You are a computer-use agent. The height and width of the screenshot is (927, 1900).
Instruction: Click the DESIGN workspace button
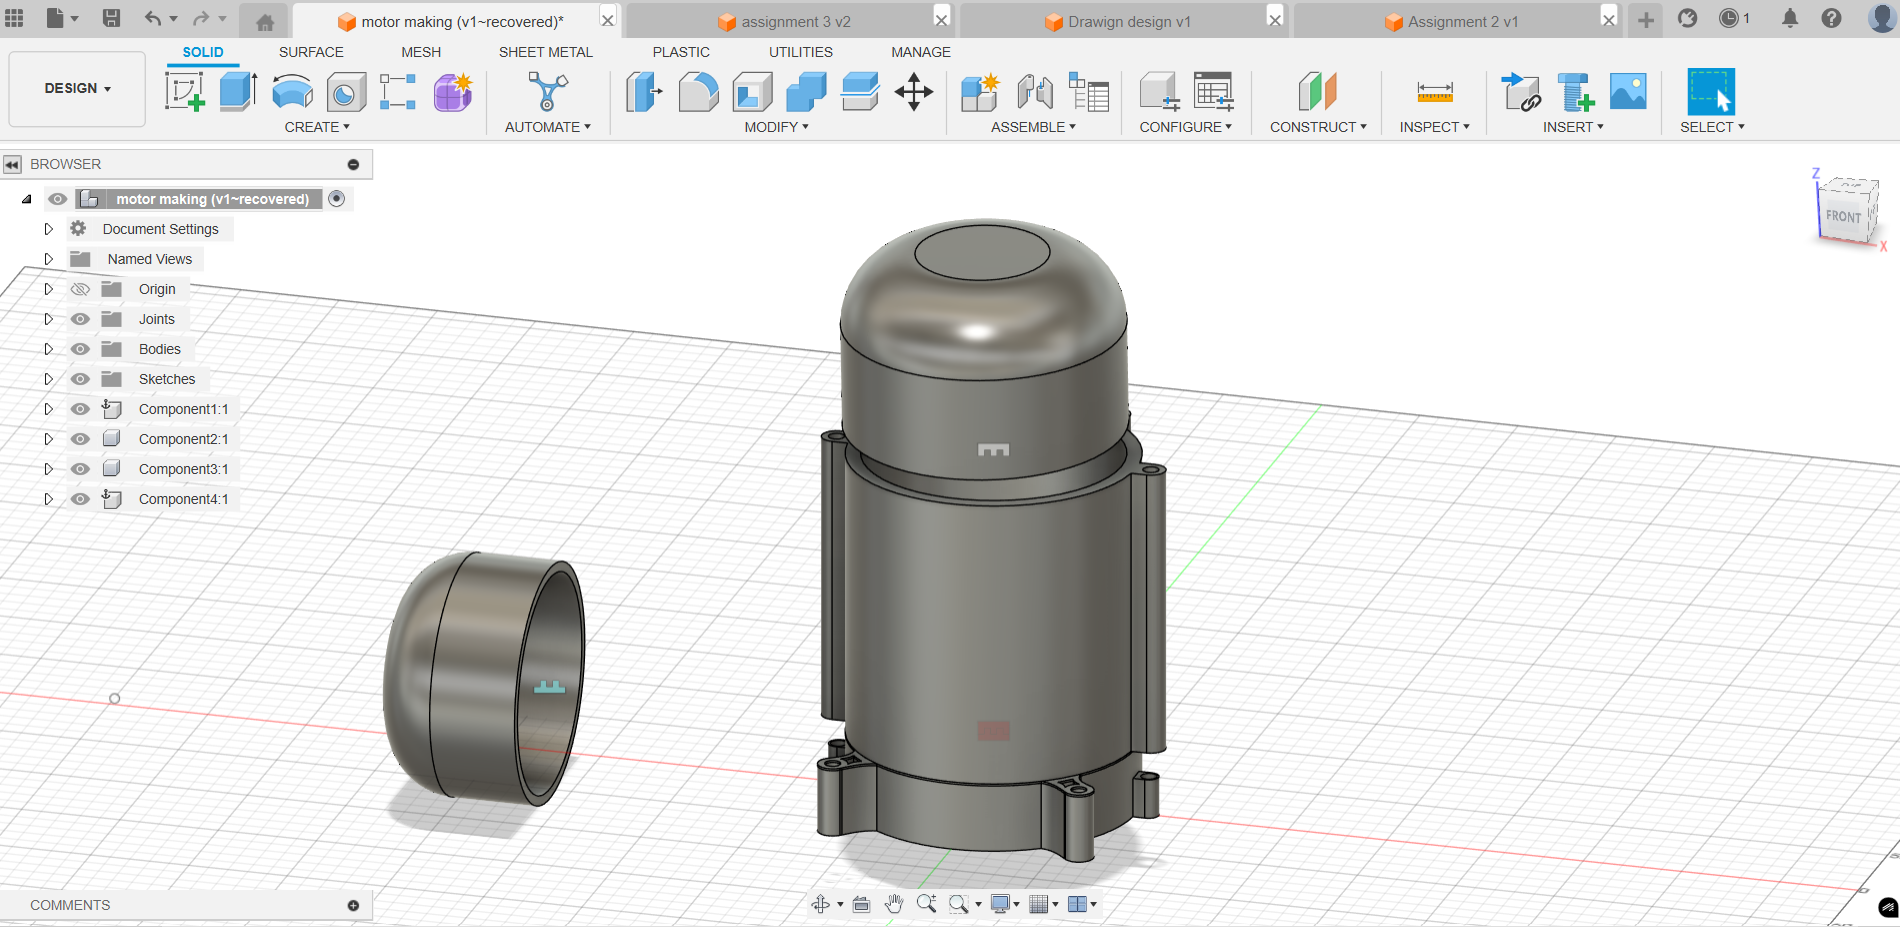(x=76, y=88)
